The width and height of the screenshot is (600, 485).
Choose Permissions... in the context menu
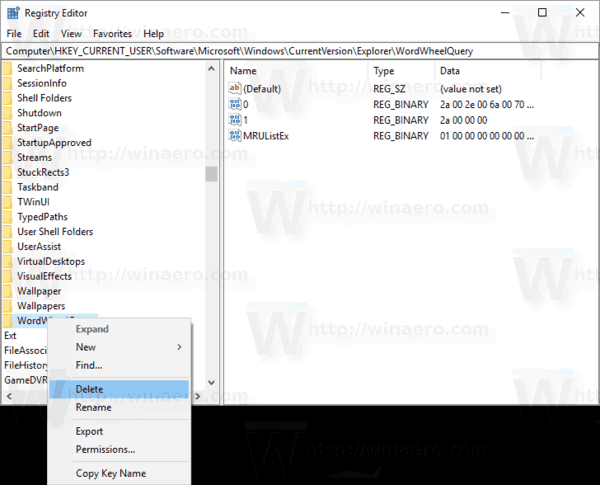pyautogui.click(x=119, y=449)
